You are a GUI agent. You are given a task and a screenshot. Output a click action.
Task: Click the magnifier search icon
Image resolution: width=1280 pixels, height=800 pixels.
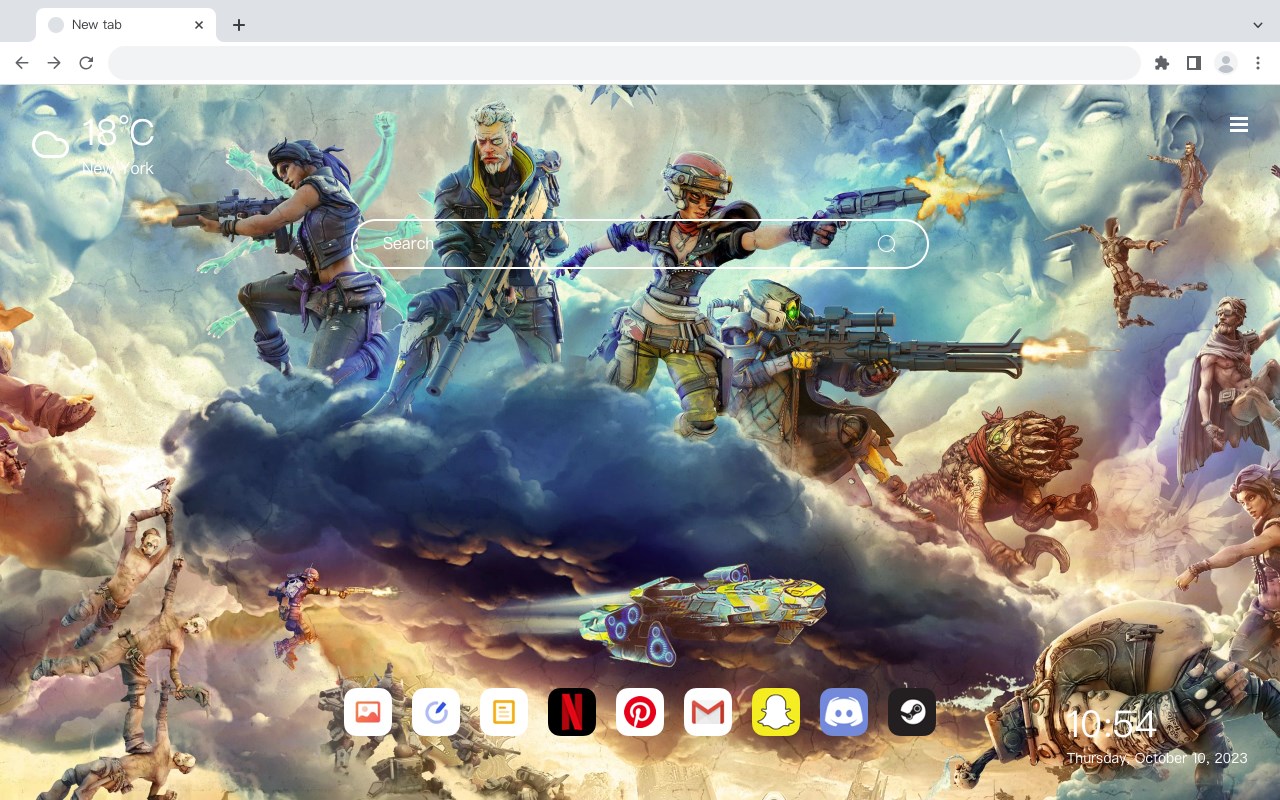click(x=886, y=244)
